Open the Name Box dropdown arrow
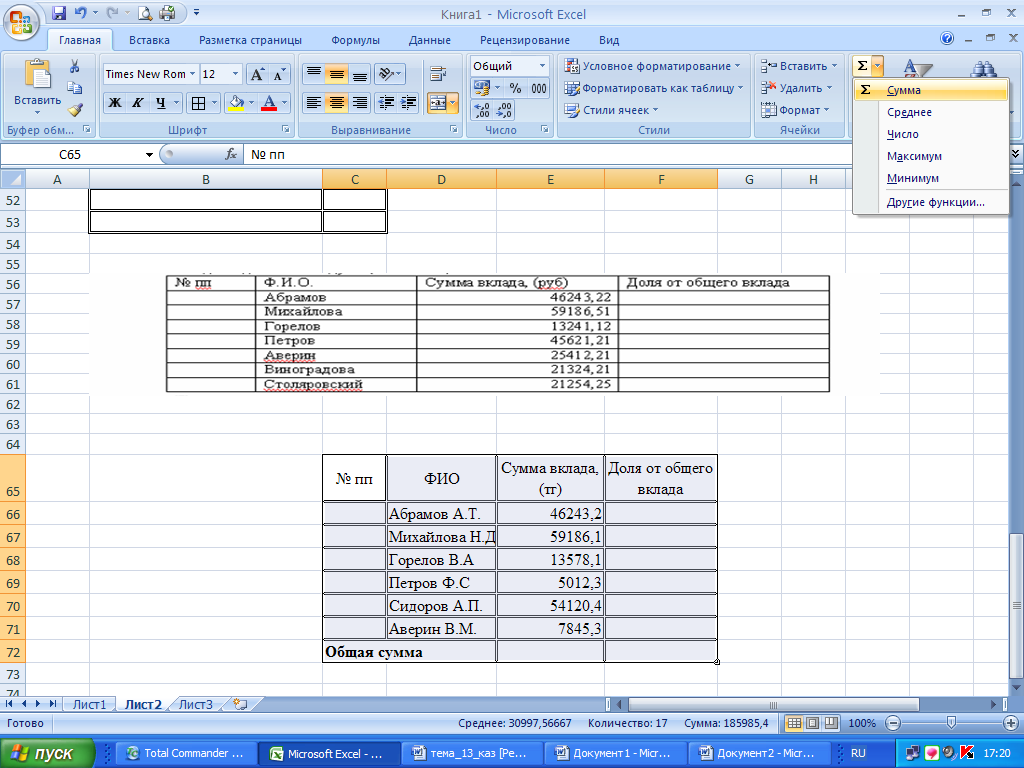 (149, 155)
